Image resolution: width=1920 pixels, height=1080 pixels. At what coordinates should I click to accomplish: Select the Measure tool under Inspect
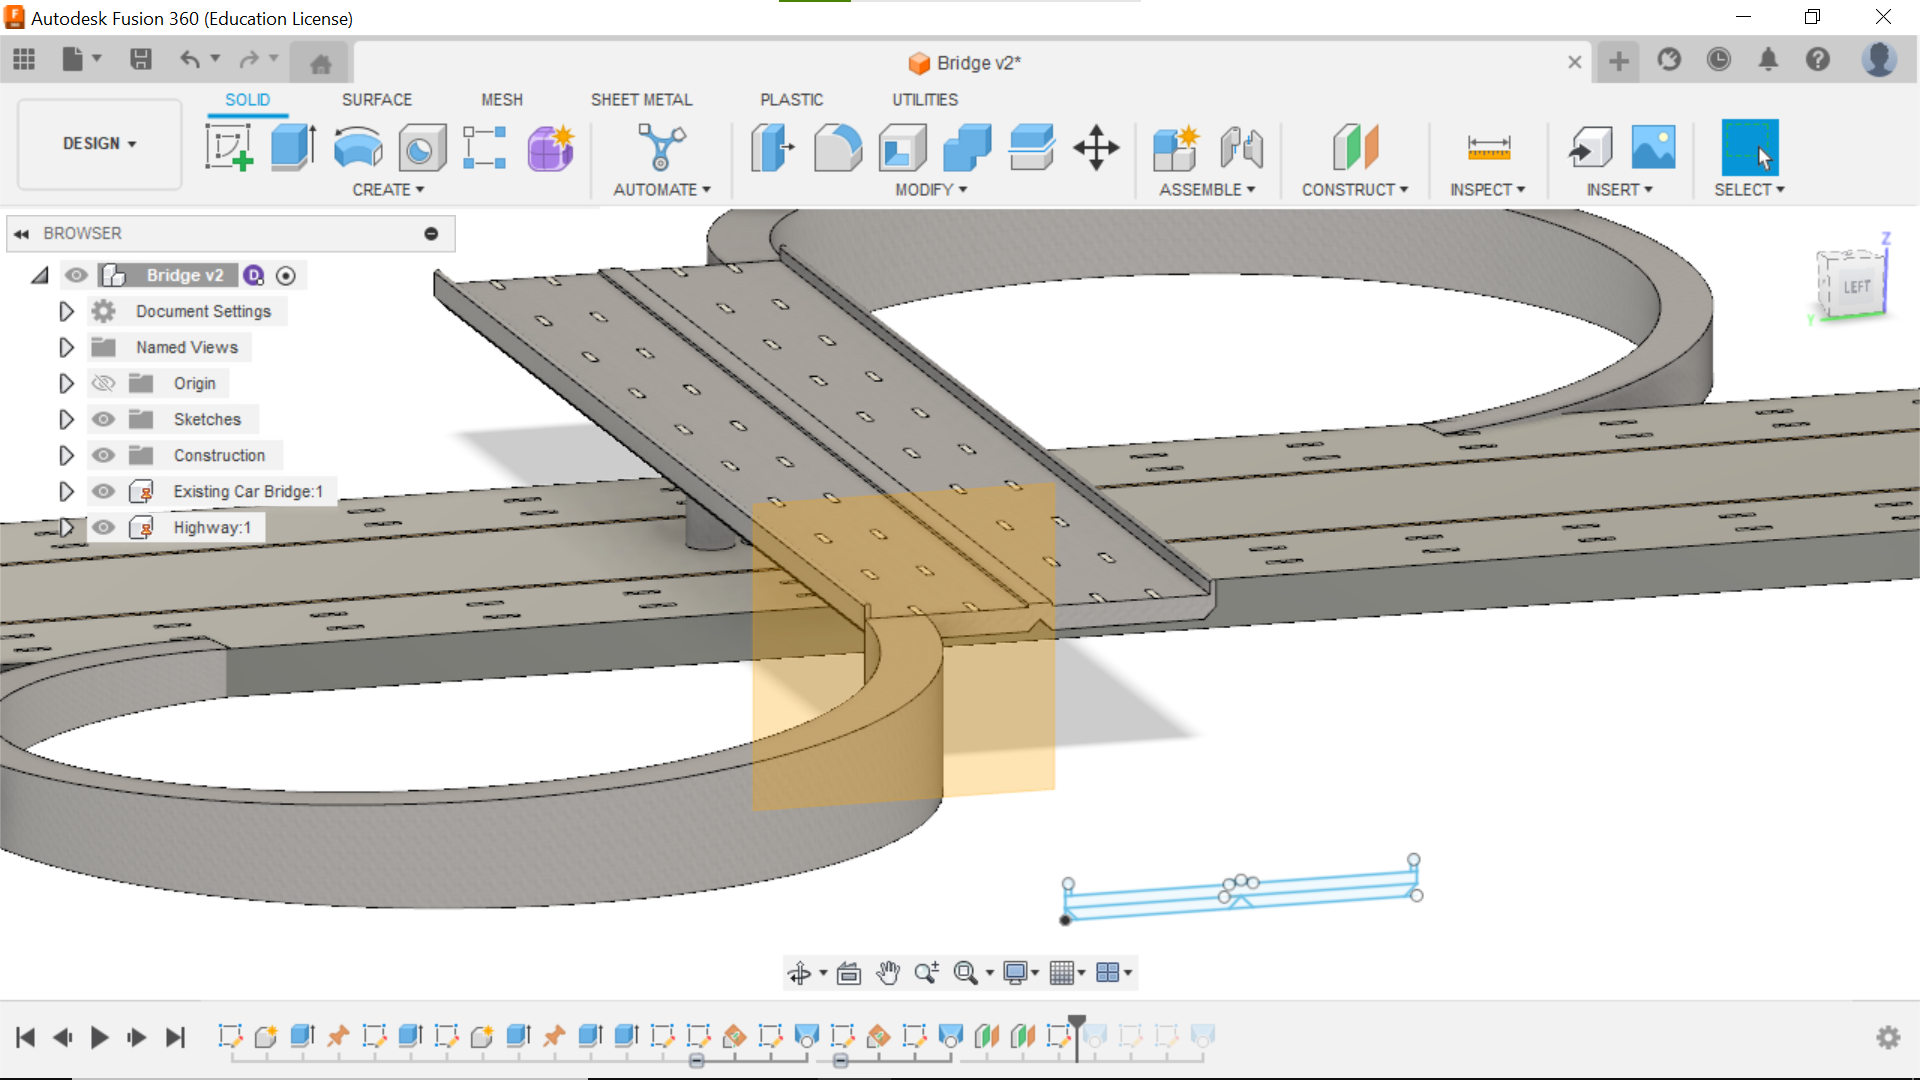pyautogui.click(x=1488, y=147)
